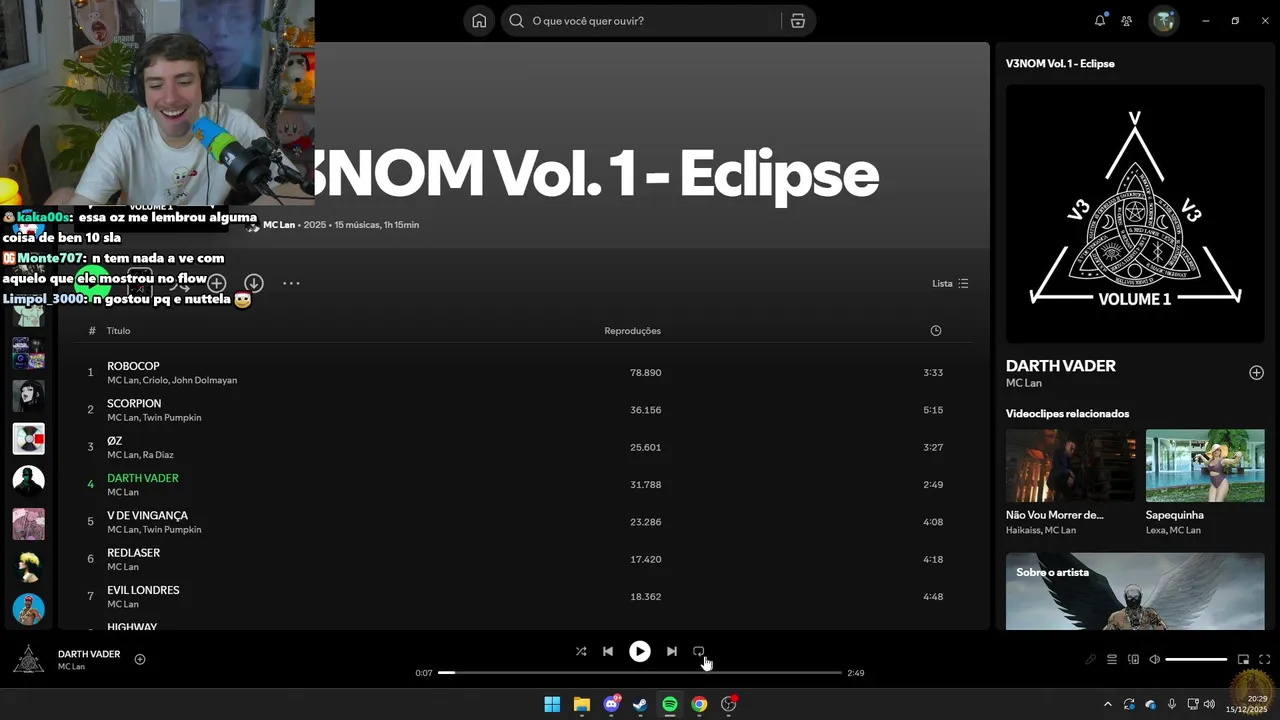Viewport: 1280px width, 720px height.
Task: Select the DARTH VADER track in list
Action: tap(143, 478)
